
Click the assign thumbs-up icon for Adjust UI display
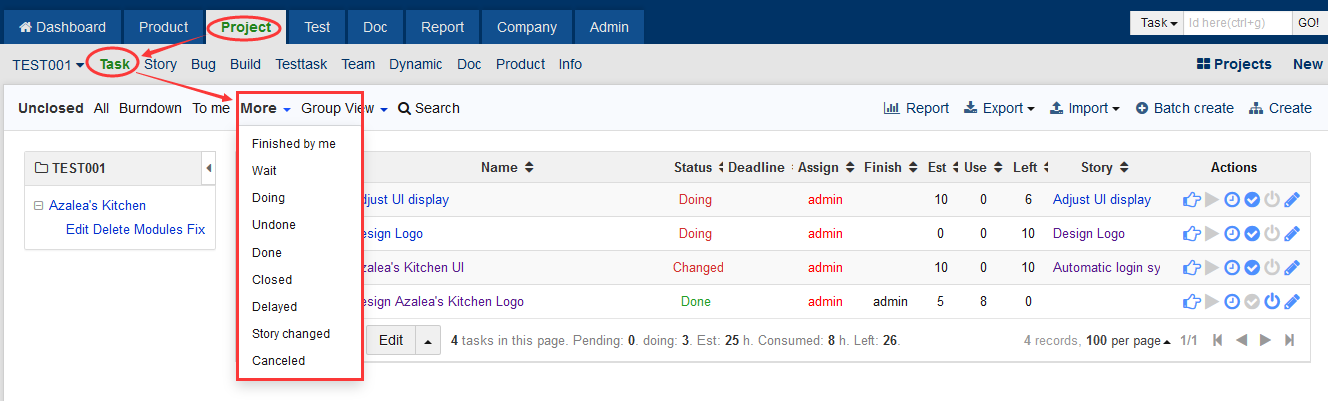tap(1191, 200)
